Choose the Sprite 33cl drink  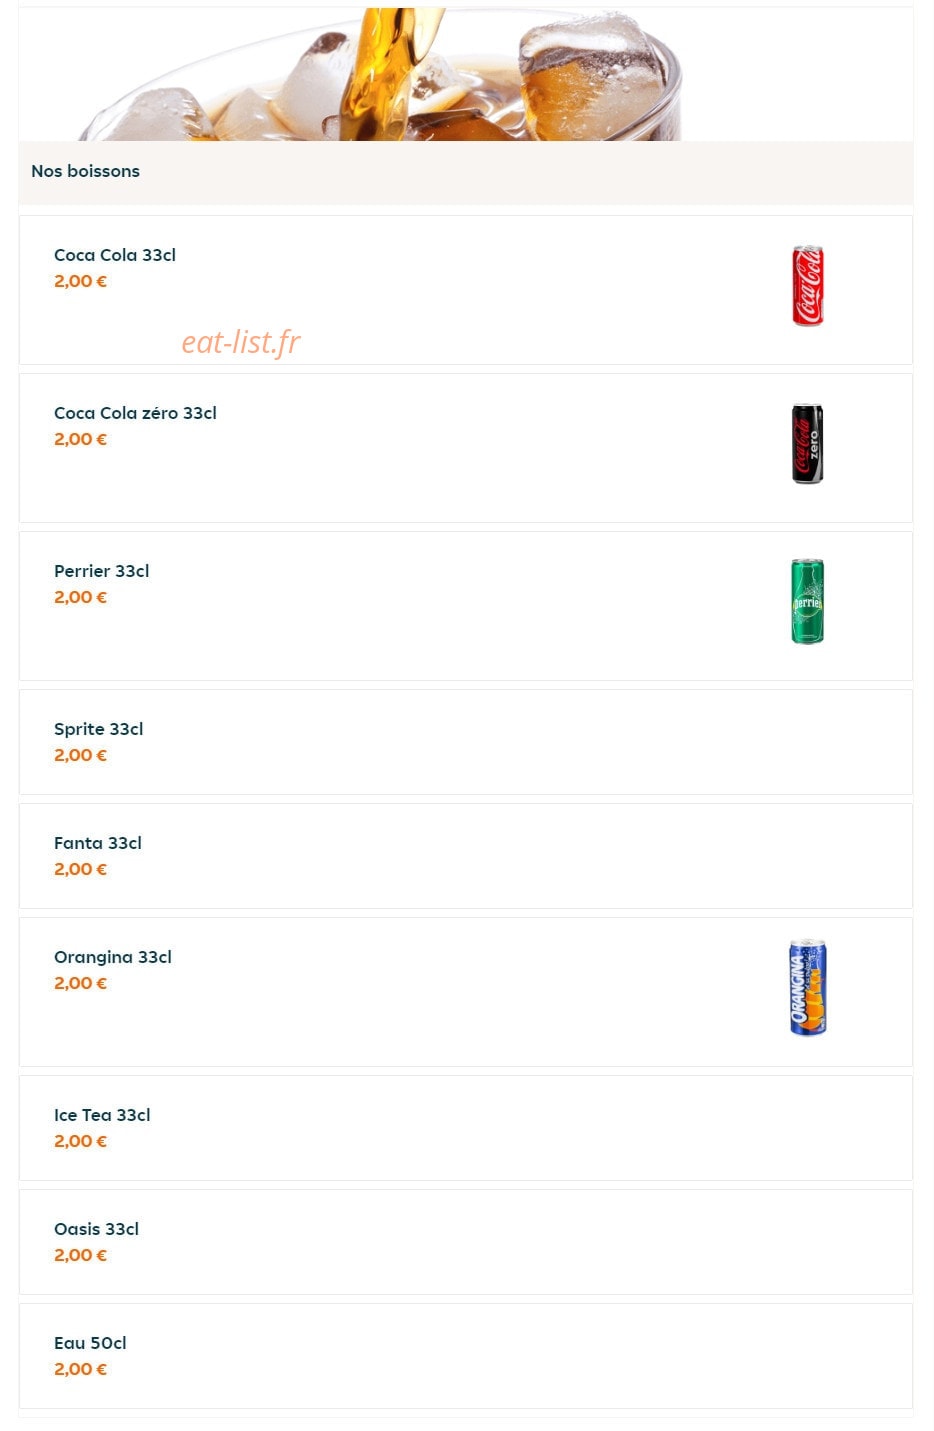pyautogui.click(x=466, y=742)
